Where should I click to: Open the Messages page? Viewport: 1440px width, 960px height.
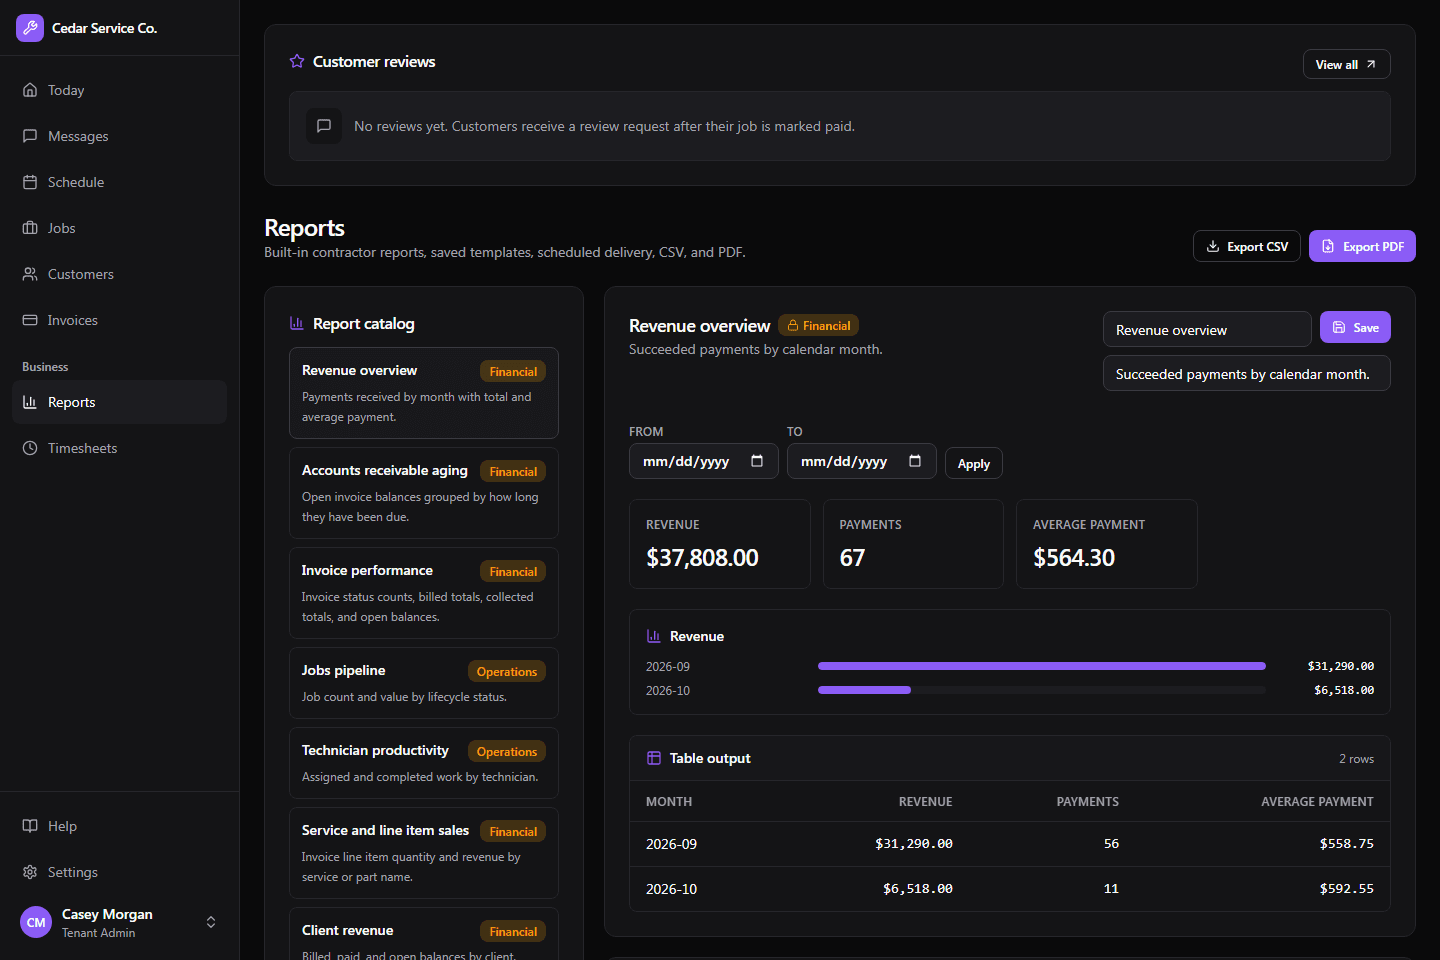click(120, 136)
